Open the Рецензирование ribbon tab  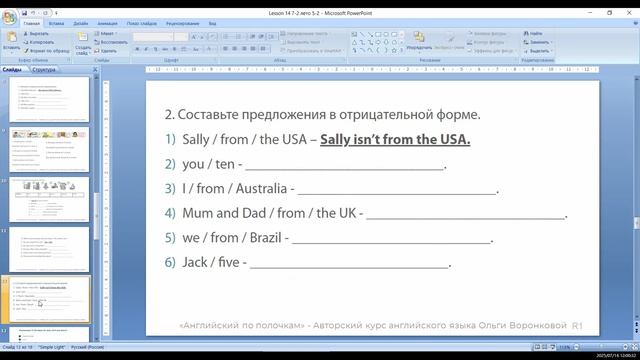tap(182, 23)
